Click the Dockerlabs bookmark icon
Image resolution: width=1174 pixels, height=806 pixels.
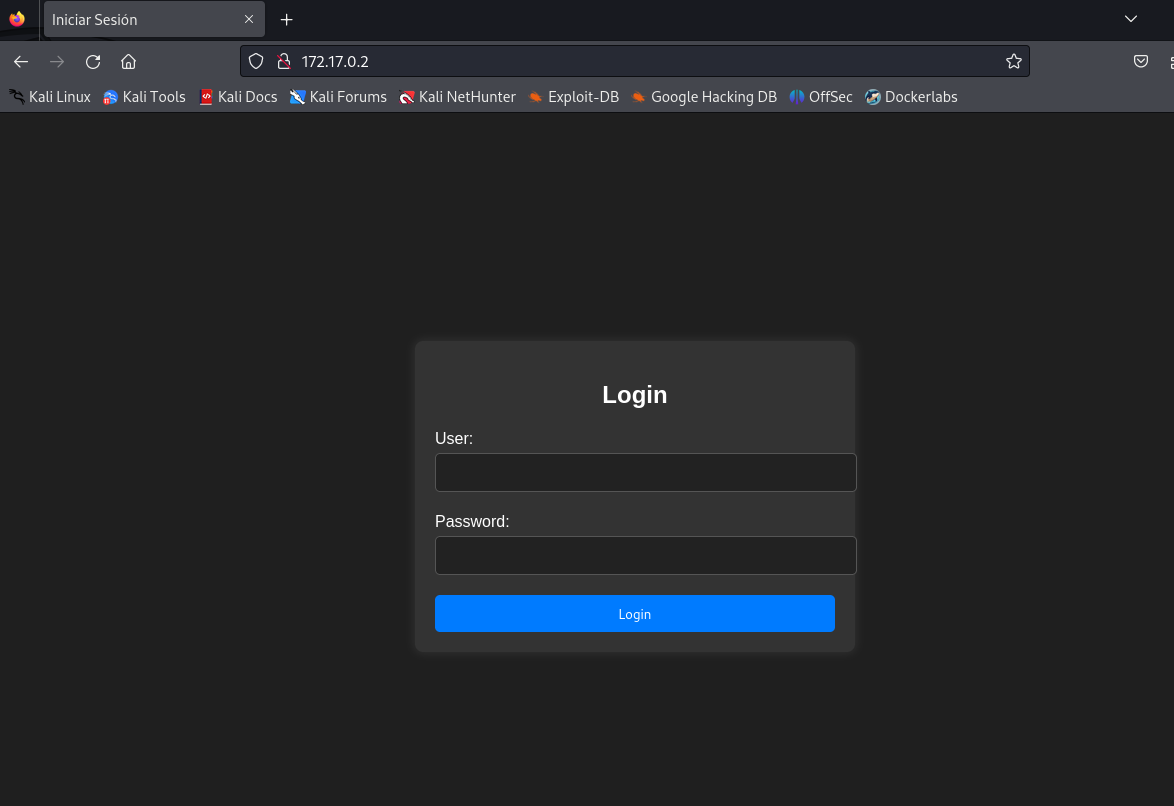click(x=871, y=97)
